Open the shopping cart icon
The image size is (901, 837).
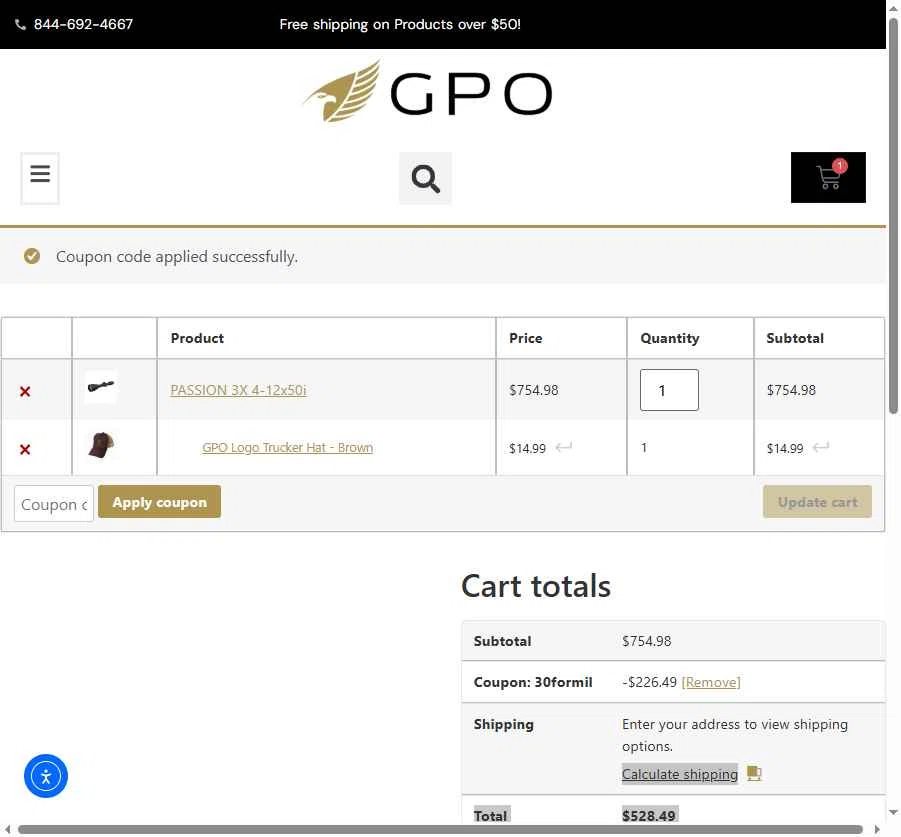pos(828,178)
